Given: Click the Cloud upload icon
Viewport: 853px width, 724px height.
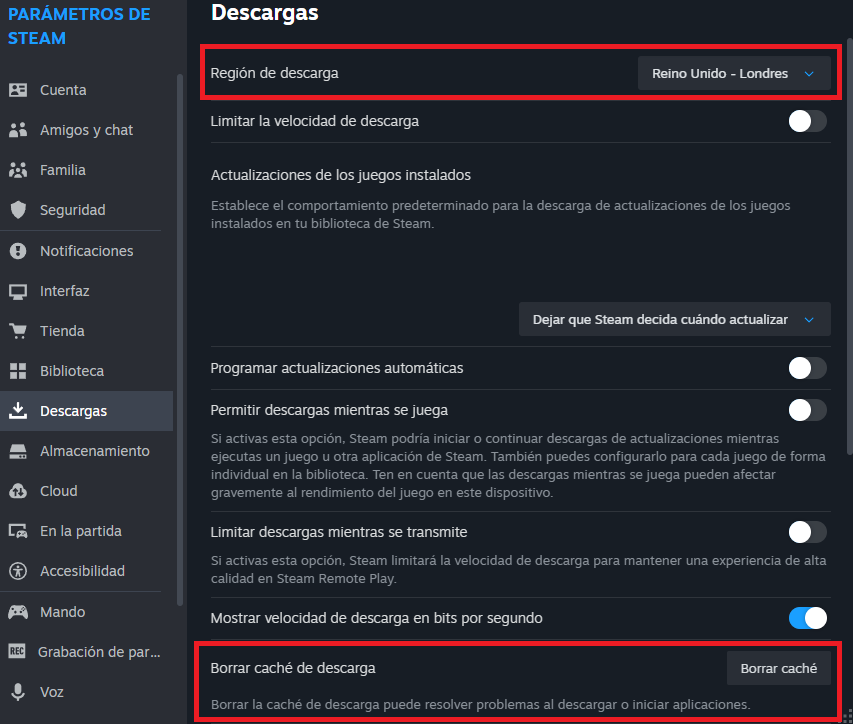Looking at the screenshot, I should click(18, 491).
